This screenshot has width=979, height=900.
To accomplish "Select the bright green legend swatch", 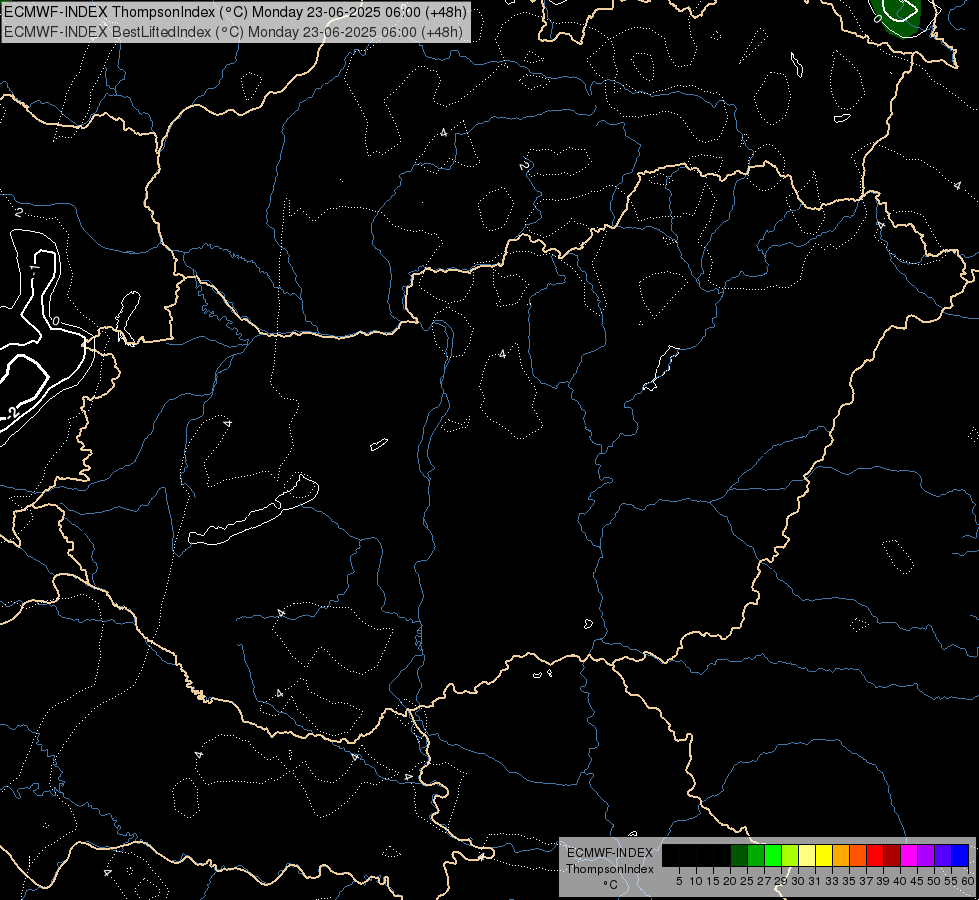I will click(x=773, y=855).
